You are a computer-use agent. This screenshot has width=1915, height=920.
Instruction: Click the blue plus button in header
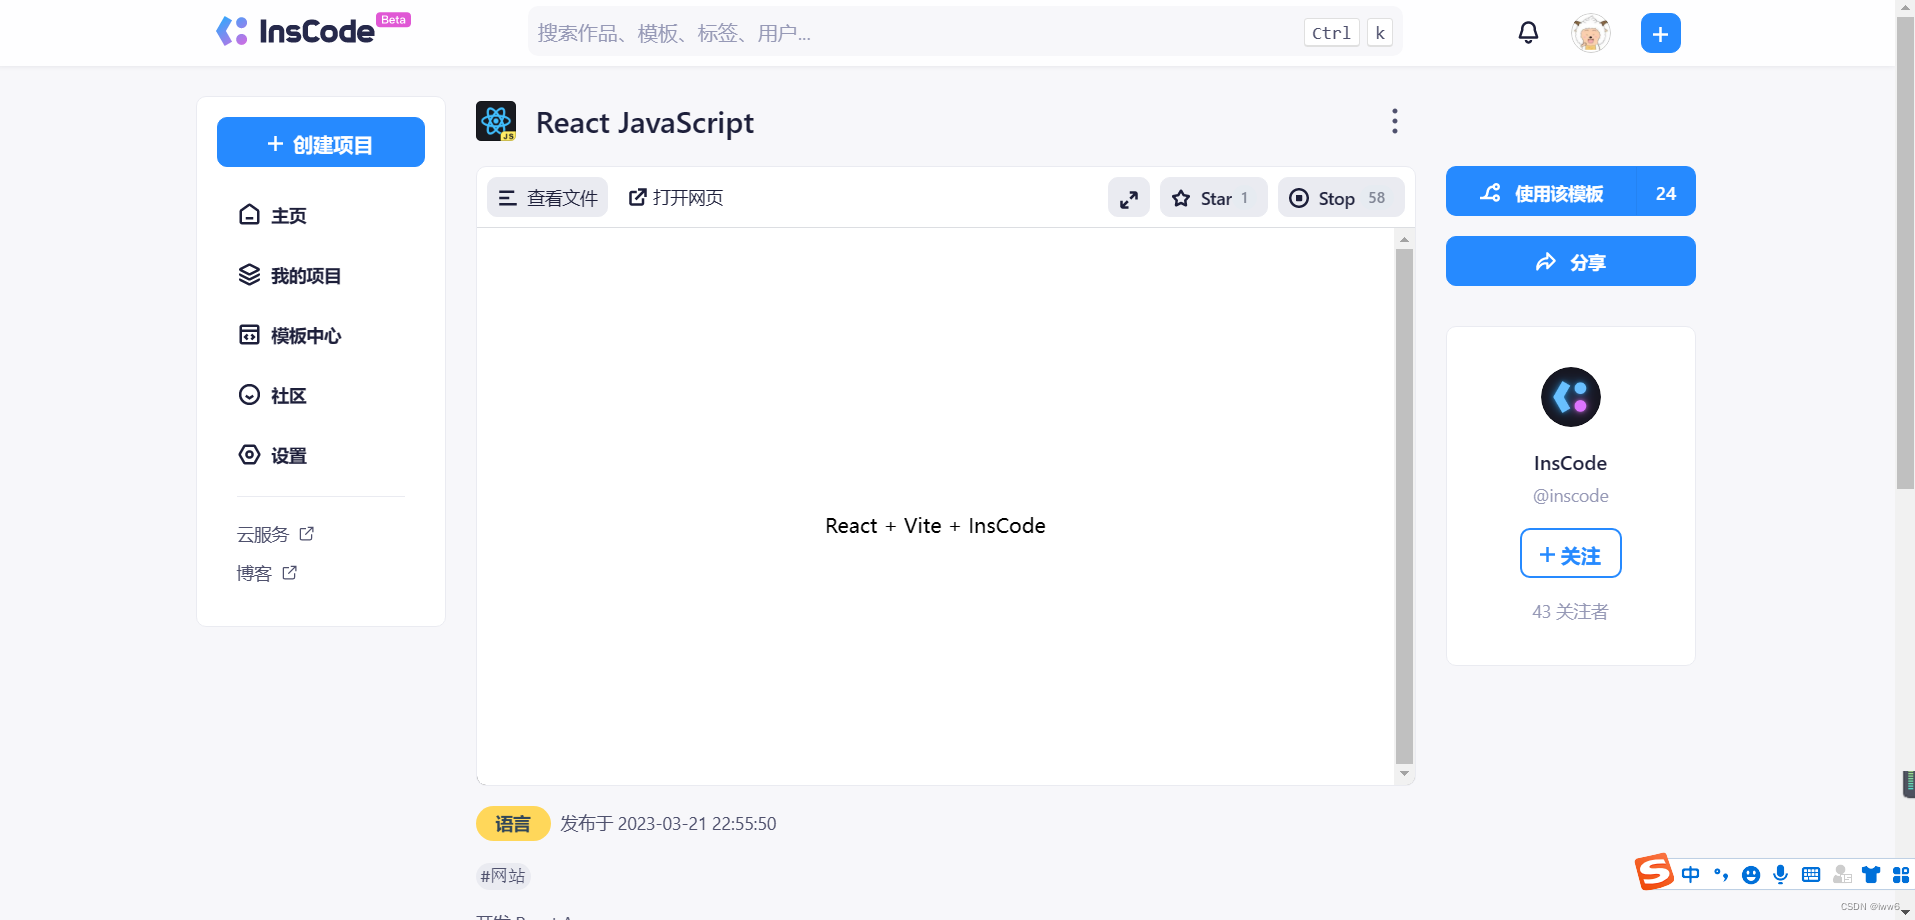(x=1660, y=33)
